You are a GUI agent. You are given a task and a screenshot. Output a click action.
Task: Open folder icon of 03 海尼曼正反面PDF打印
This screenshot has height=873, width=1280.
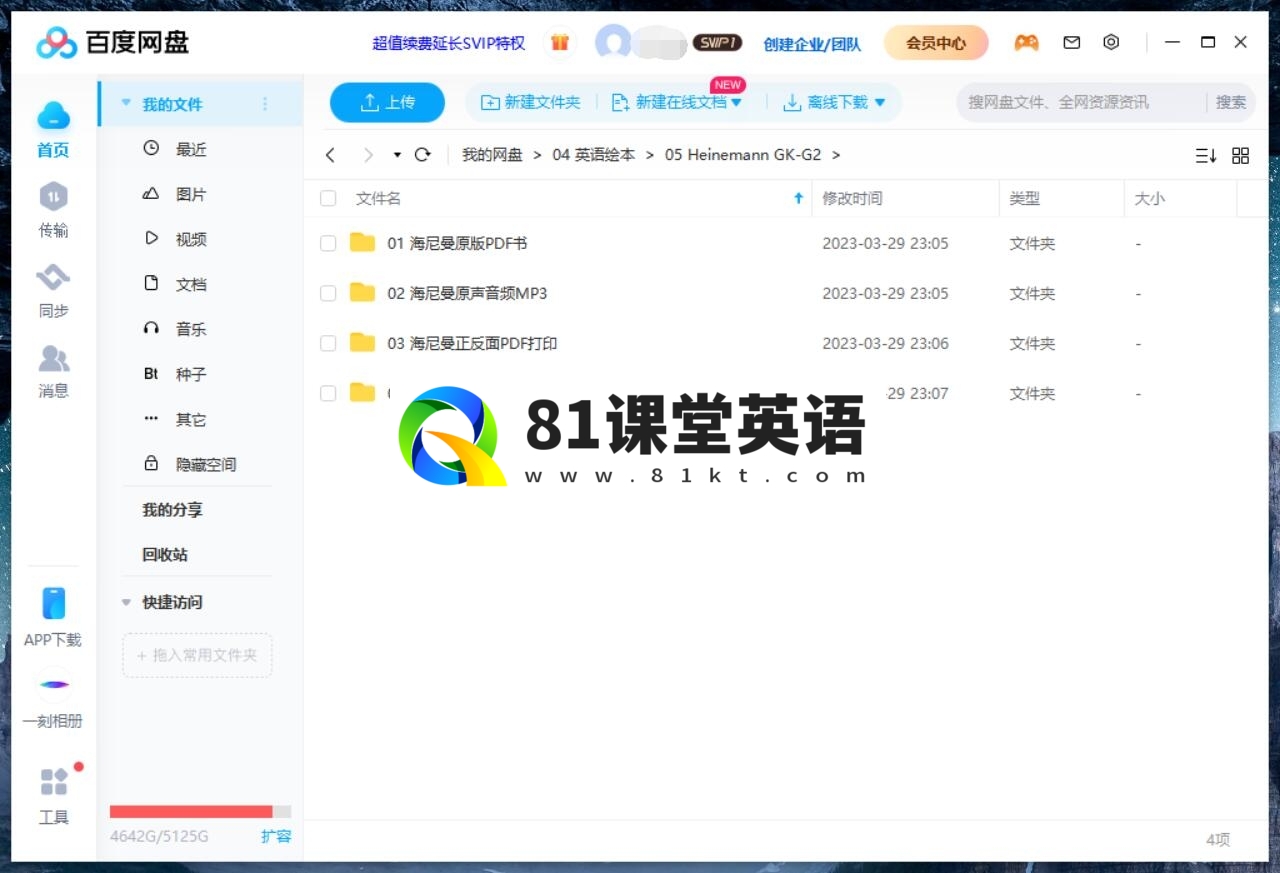(x=362, y=342)
